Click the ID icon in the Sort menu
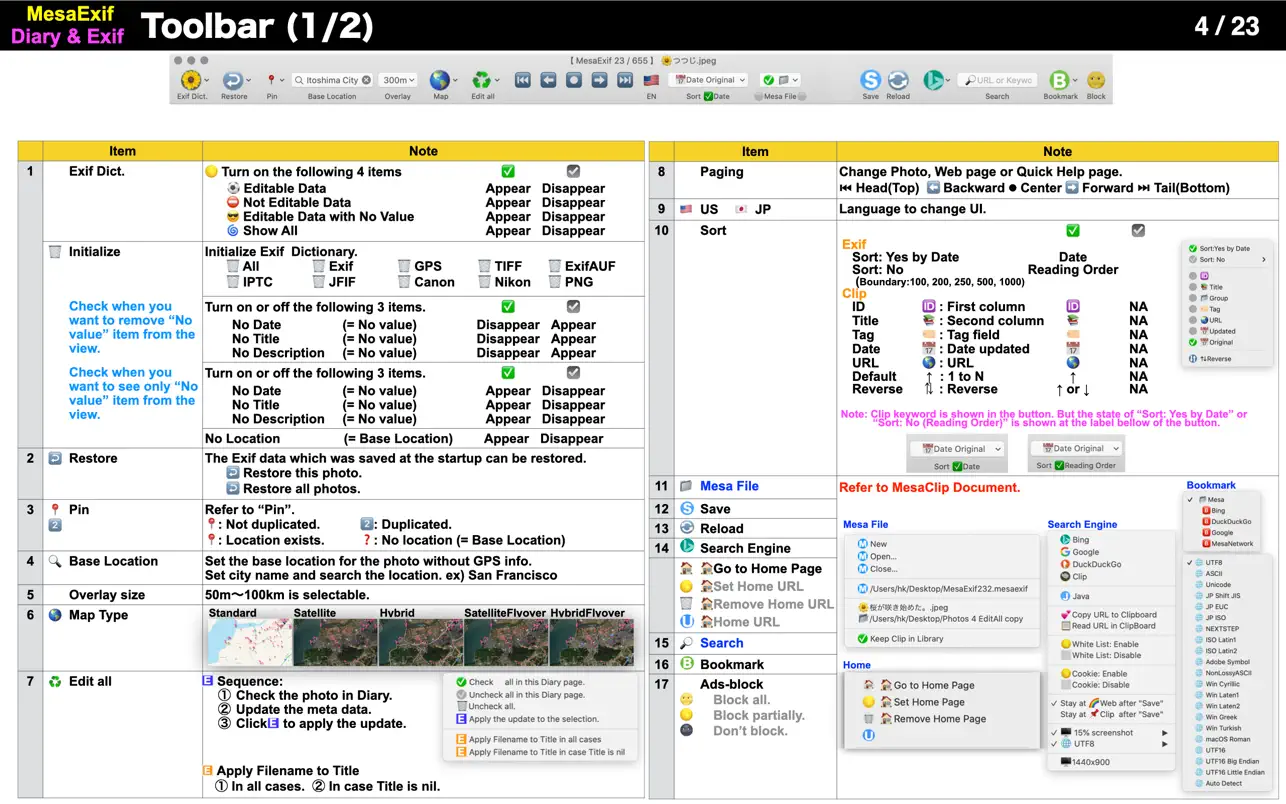 click(x=1204, y=275)
